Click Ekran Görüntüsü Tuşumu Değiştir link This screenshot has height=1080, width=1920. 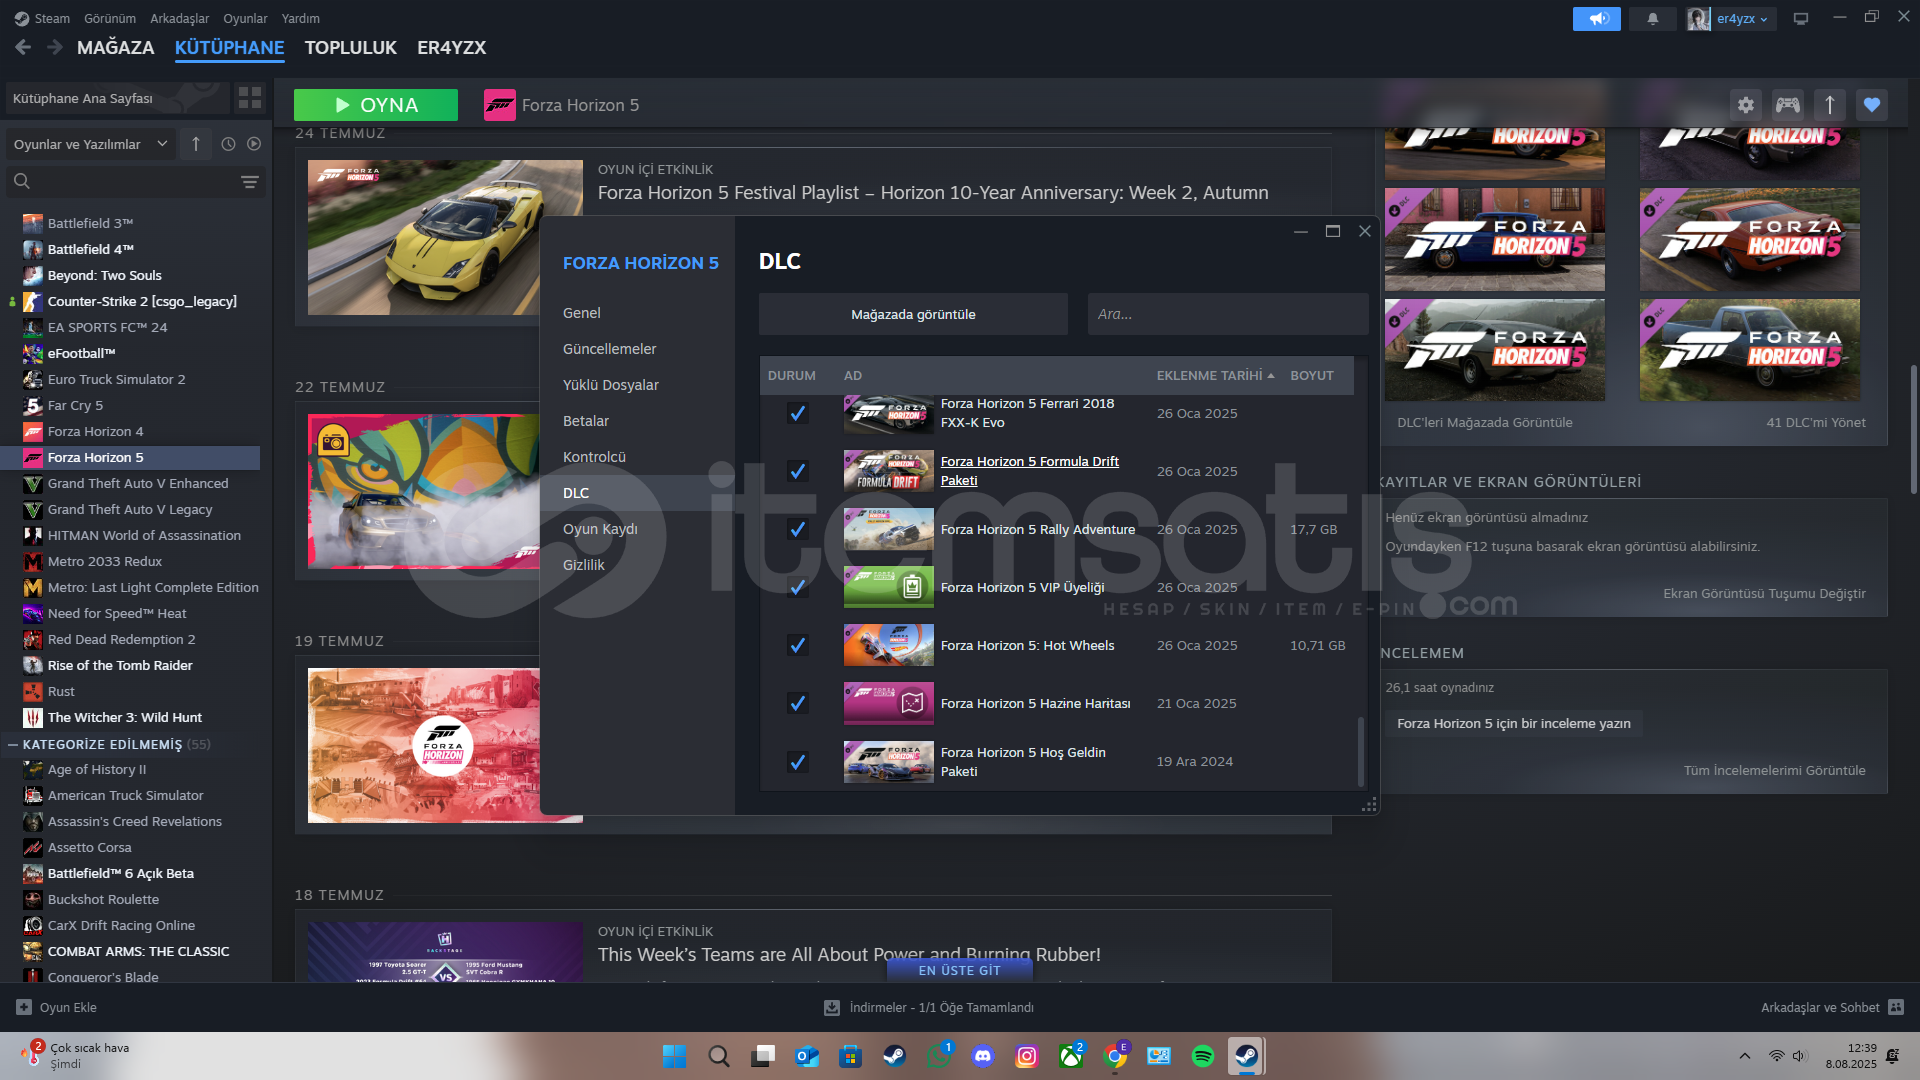1764,593
